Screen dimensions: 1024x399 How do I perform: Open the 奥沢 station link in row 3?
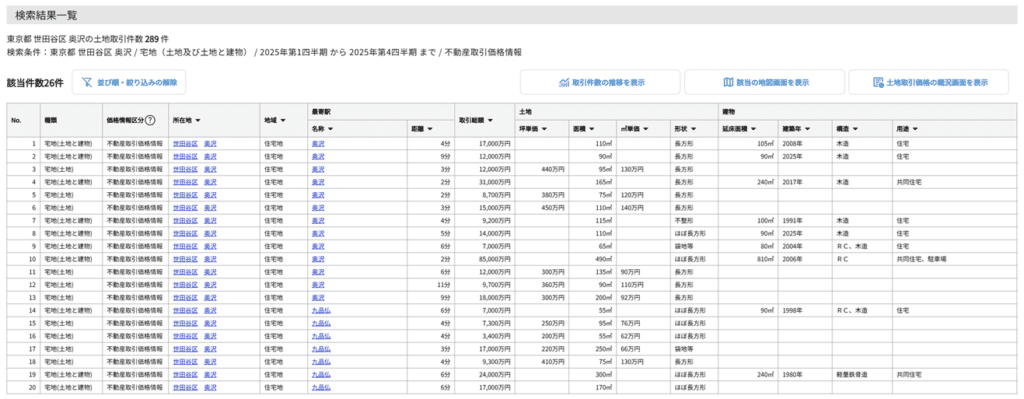(318, 169)
